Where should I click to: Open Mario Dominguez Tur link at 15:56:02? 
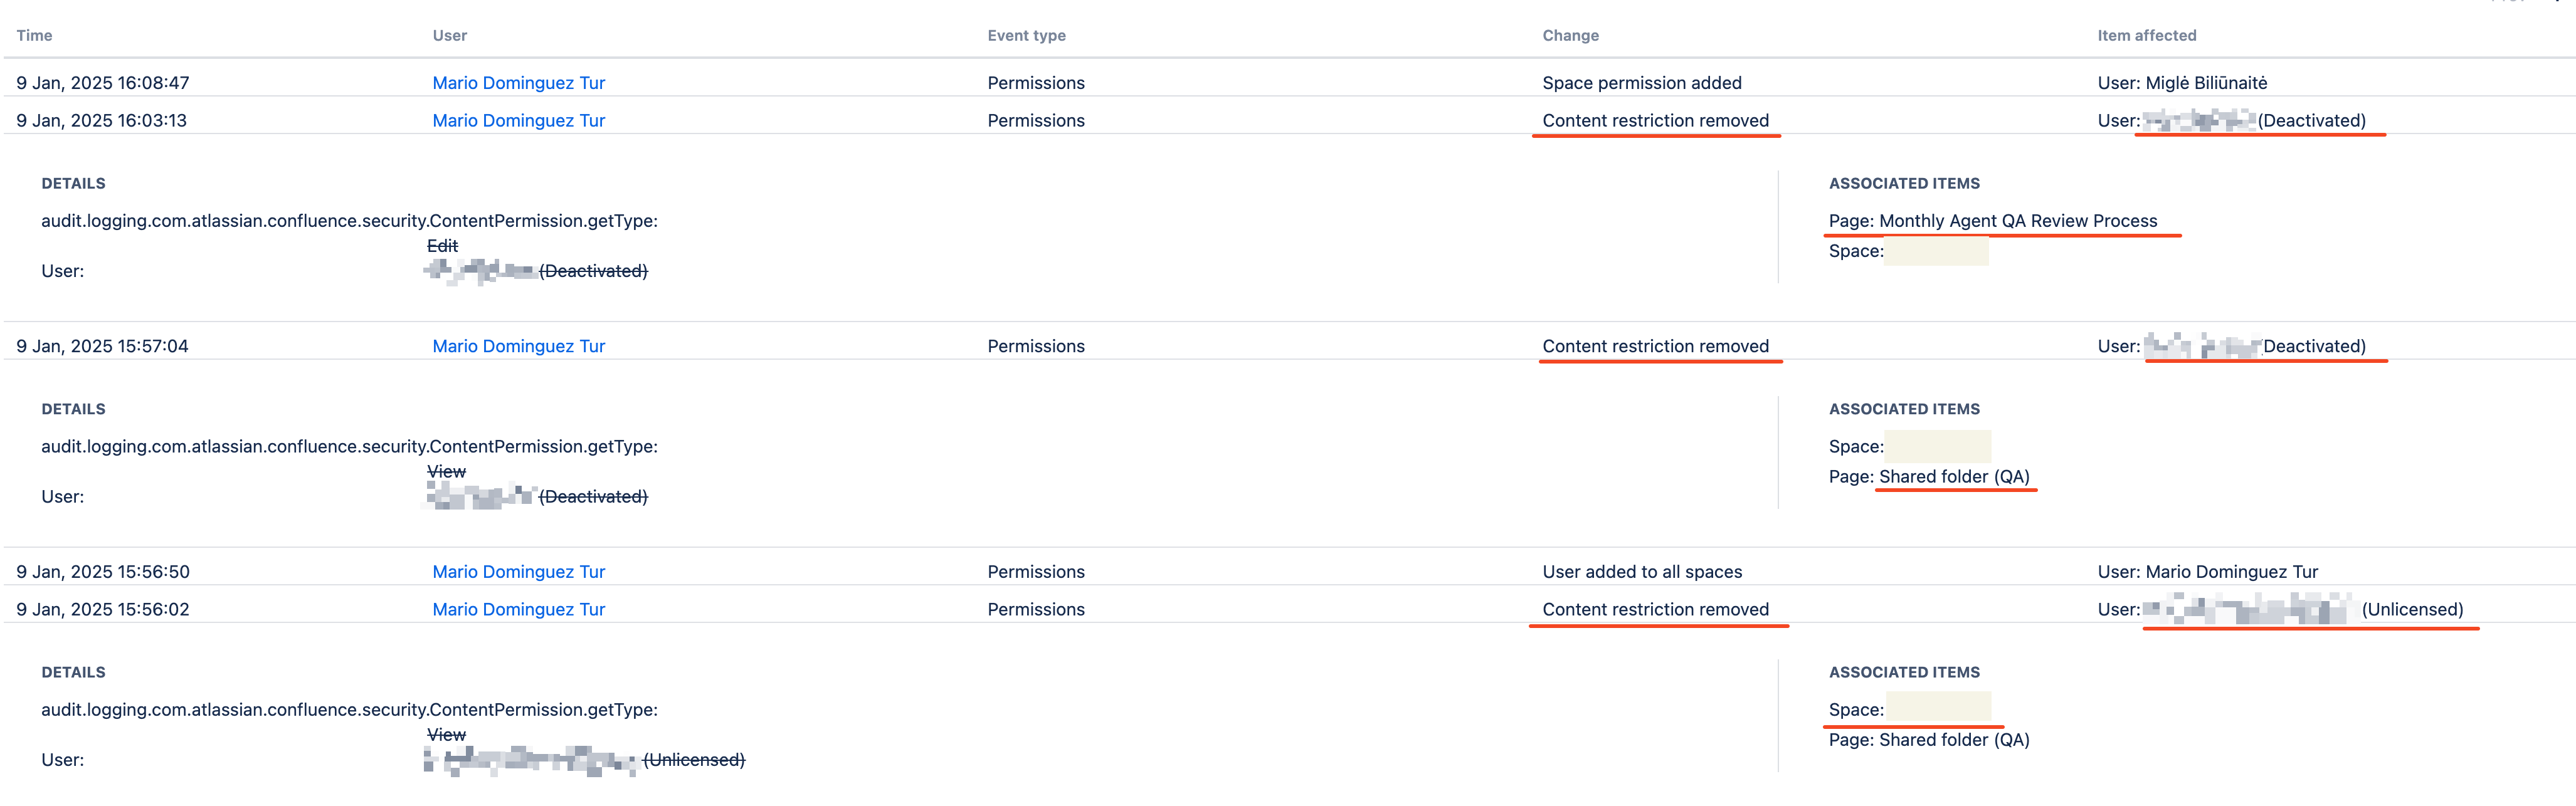point(518,609)
